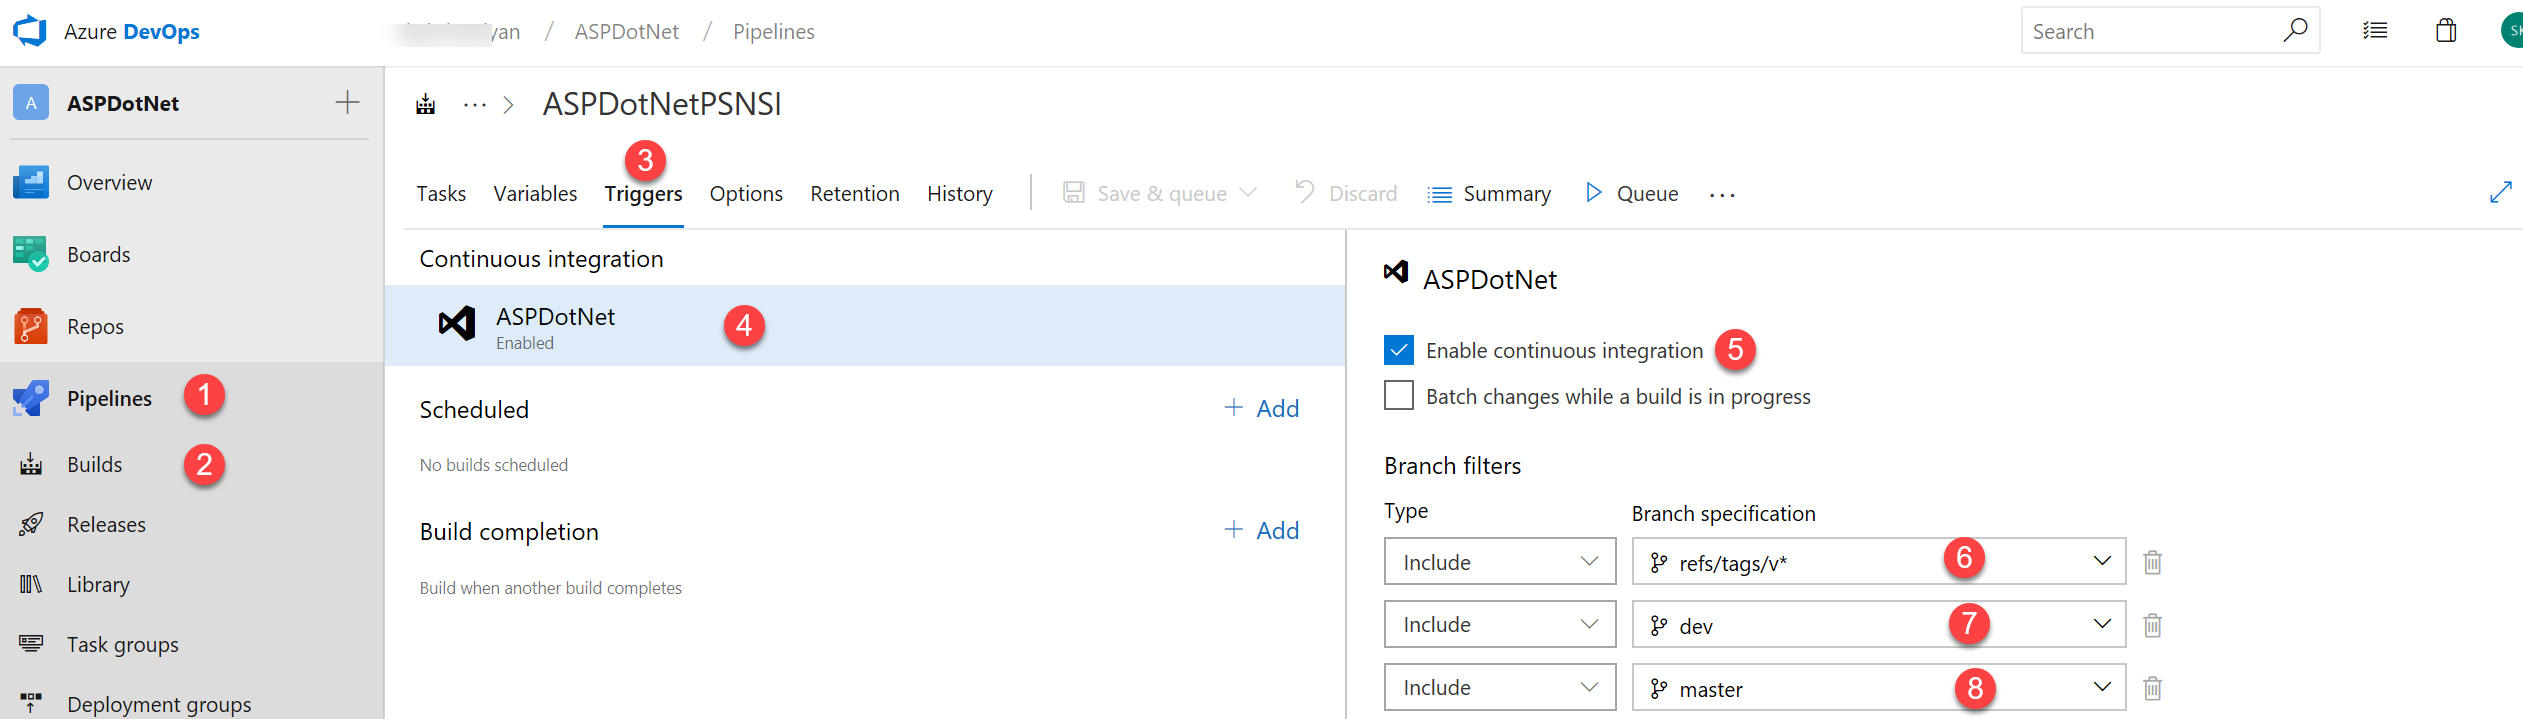The height and width of the screenshot is (719, 2523).
Task: Open Overview in the sidebar
Action: (x=110, y=182)
